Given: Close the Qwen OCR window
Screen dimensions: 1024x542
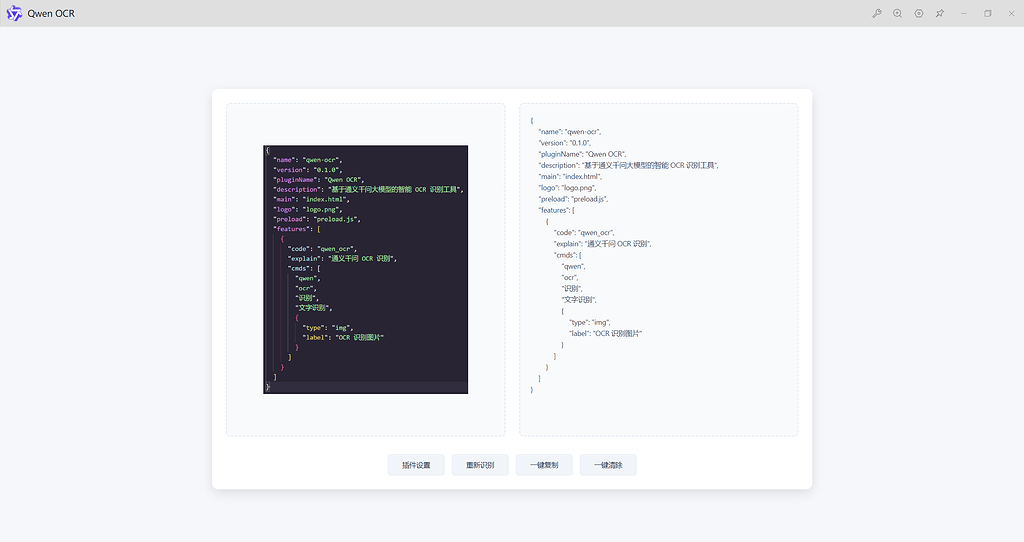Looking at the screenshot, I should point(1011,13).
